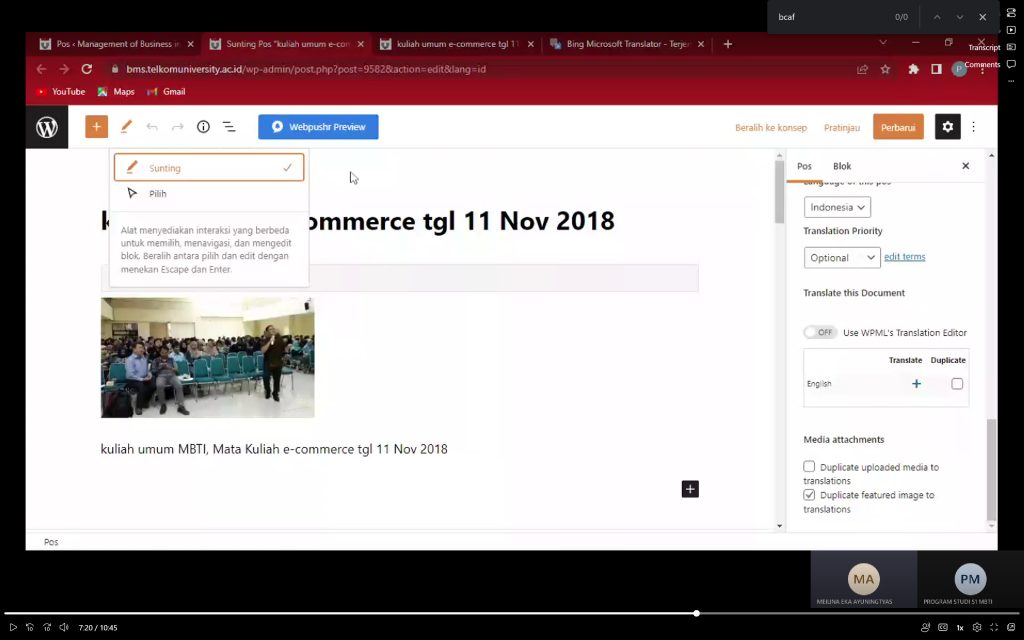Close the settings sidebar panel
The height and width of the screenshot is (640, 1024).
965,166
